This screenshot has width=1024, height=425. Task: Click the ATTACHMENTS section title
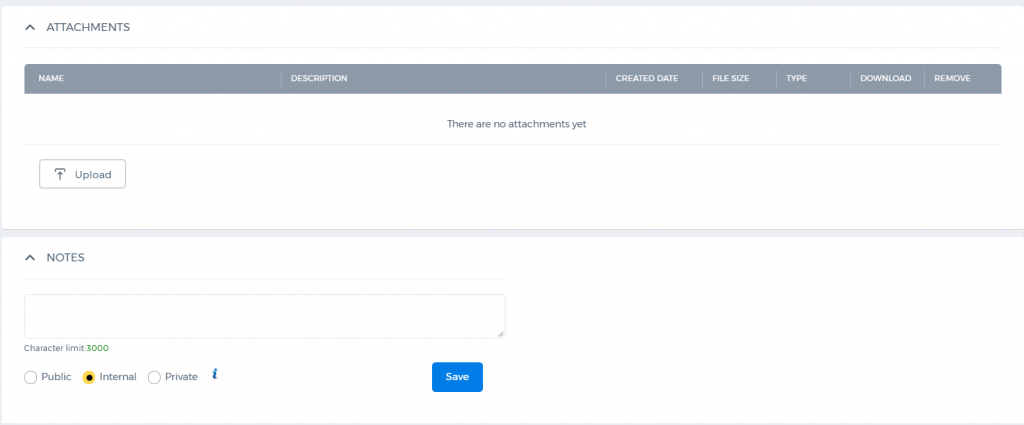88,27
